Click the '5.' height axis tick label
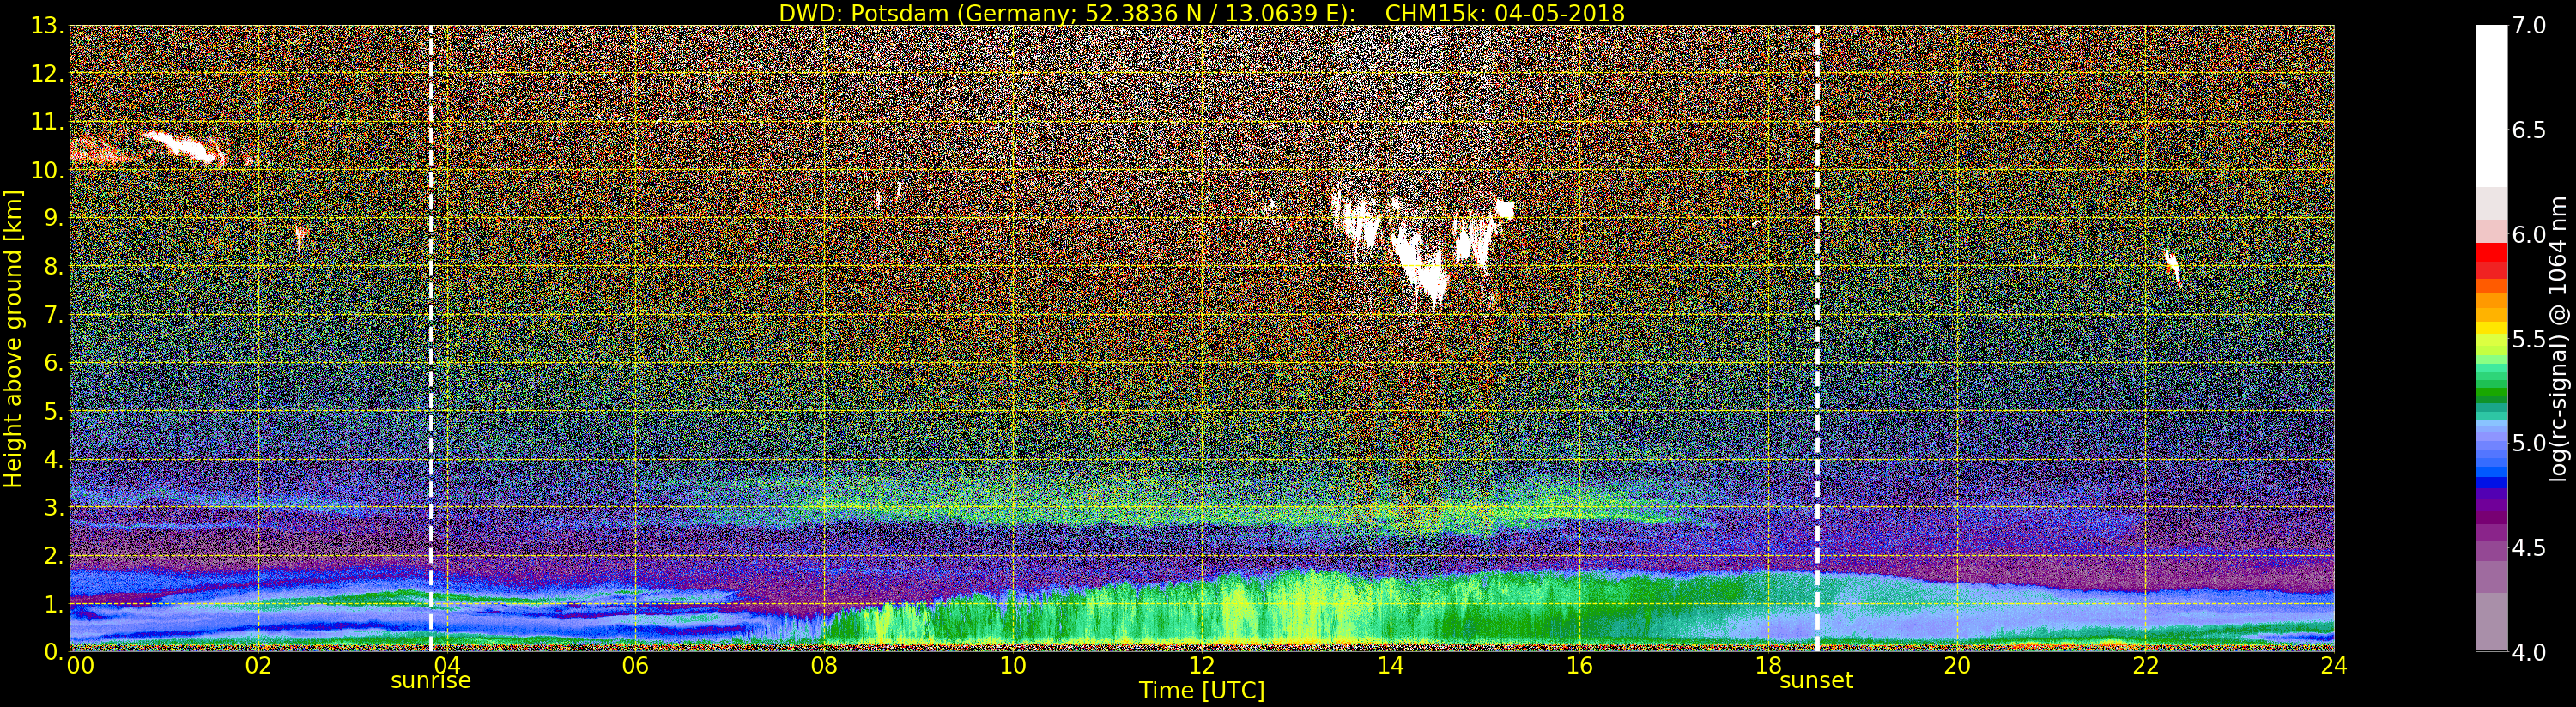2576x707 pixels. click(54, 411)
